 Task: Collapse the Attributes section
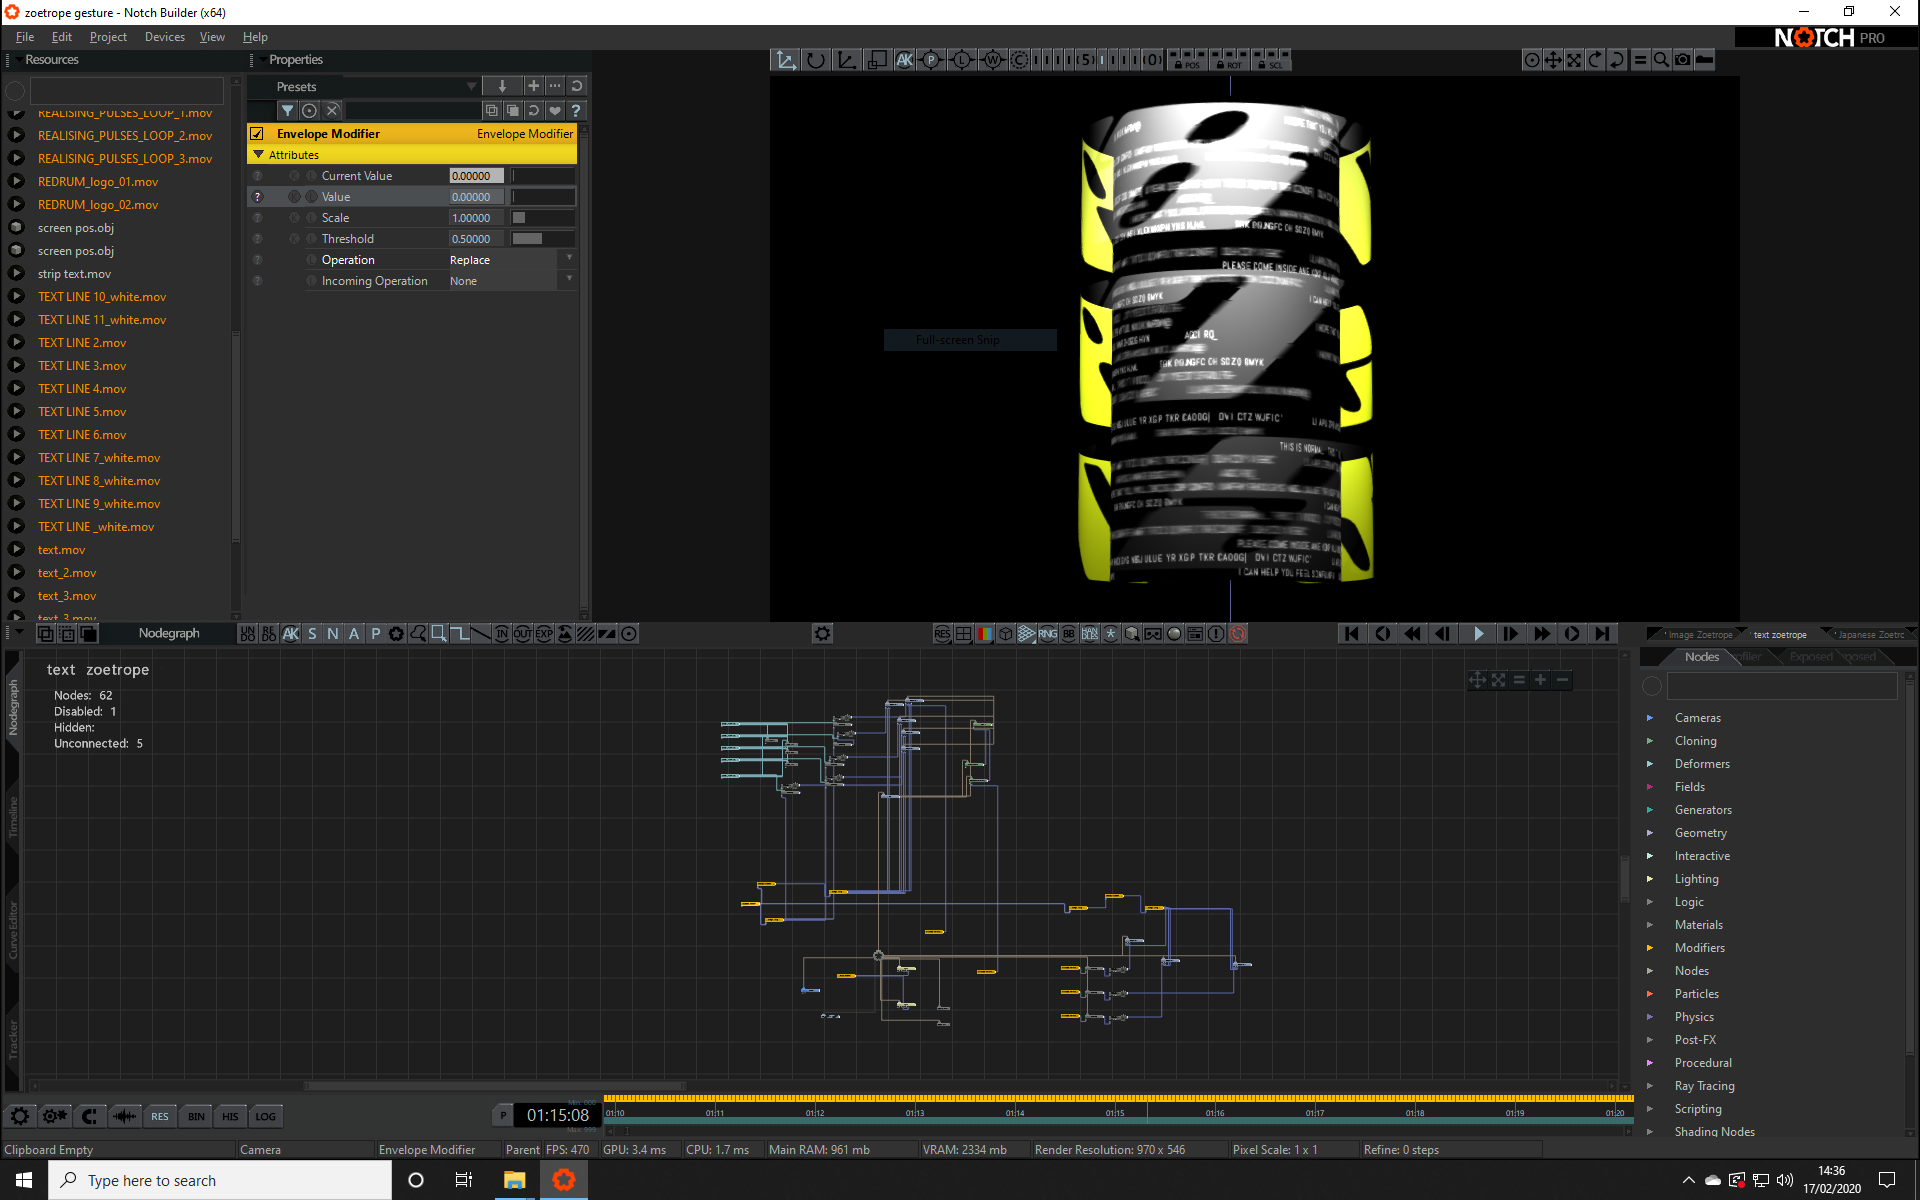(x=259, y=155)
